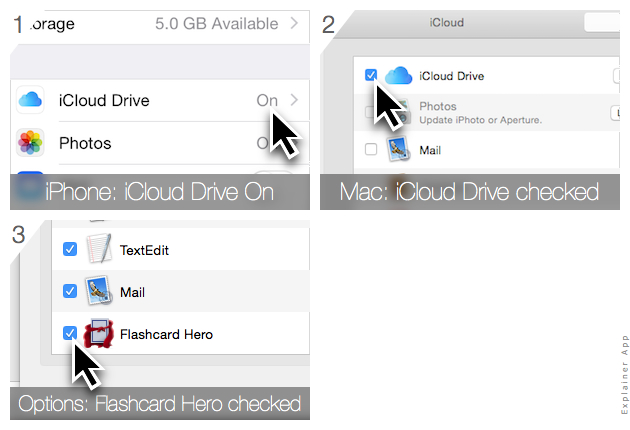Image resolution: width=630 pixels, height=430 pixels.
Task: Check the Flashcard Hero checkbox
Action: (x=70, y=333)
